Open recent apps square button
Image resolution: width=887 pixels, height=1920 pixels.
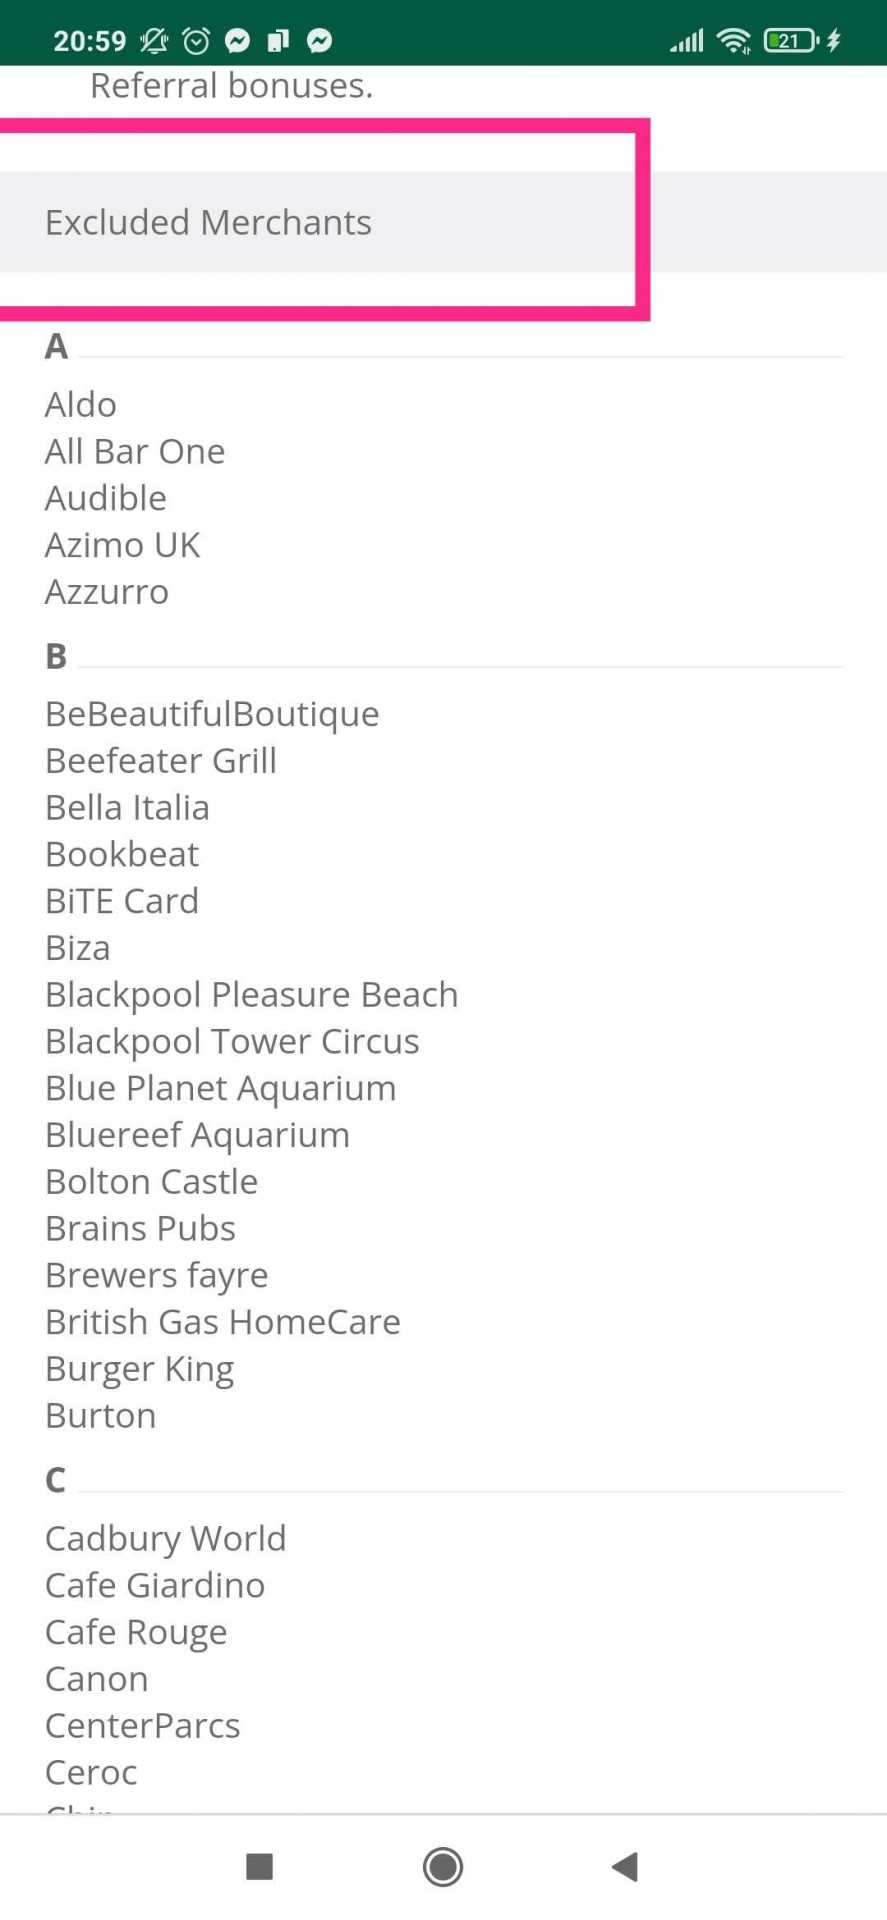click(x=260, y=1866)
